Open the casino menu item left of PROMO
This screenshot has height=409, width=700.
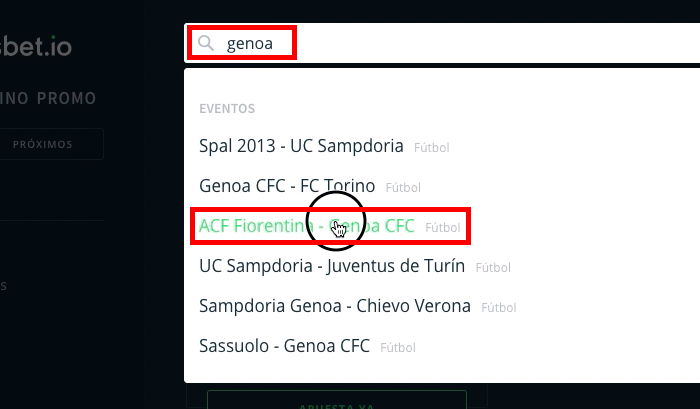click(14, 98)
